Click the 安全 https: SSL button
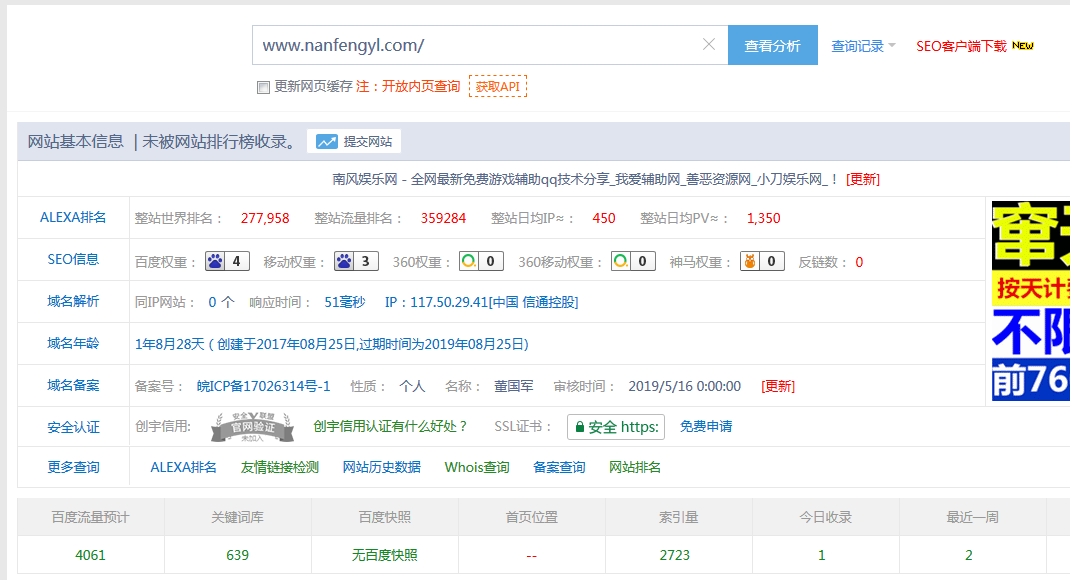 point(616,427)
